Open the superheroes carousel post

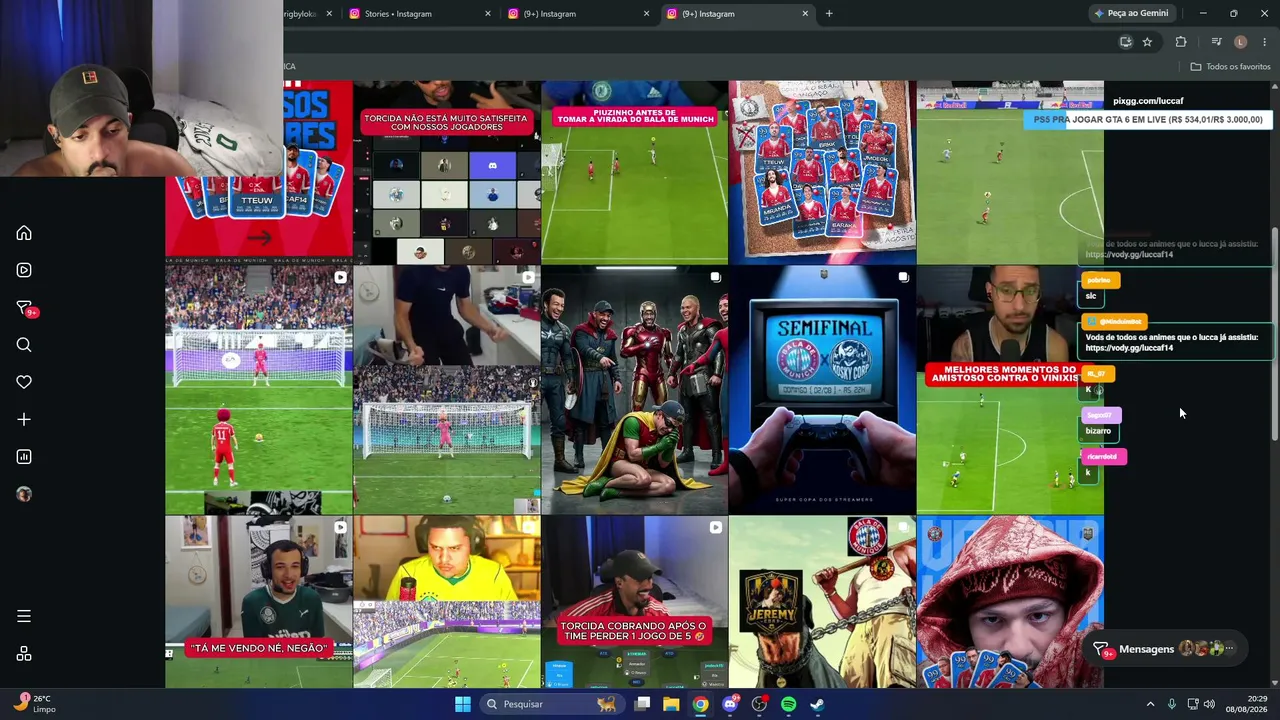635,390
